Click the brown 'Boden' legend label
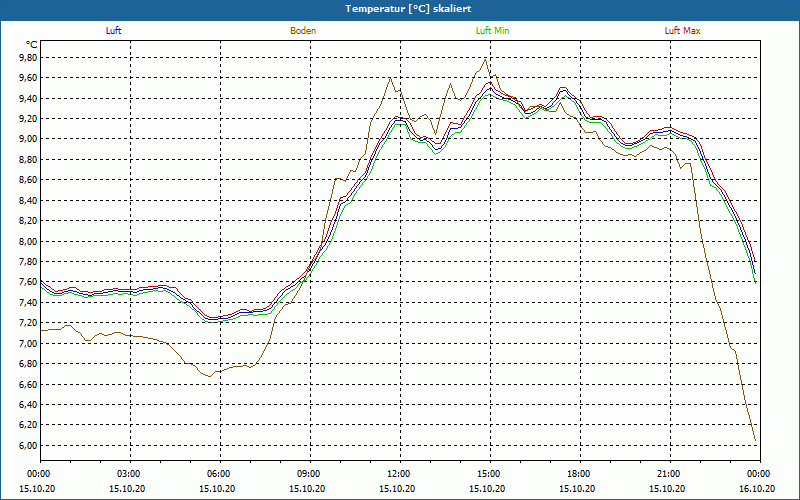The image size is (800, 500). 303,31
